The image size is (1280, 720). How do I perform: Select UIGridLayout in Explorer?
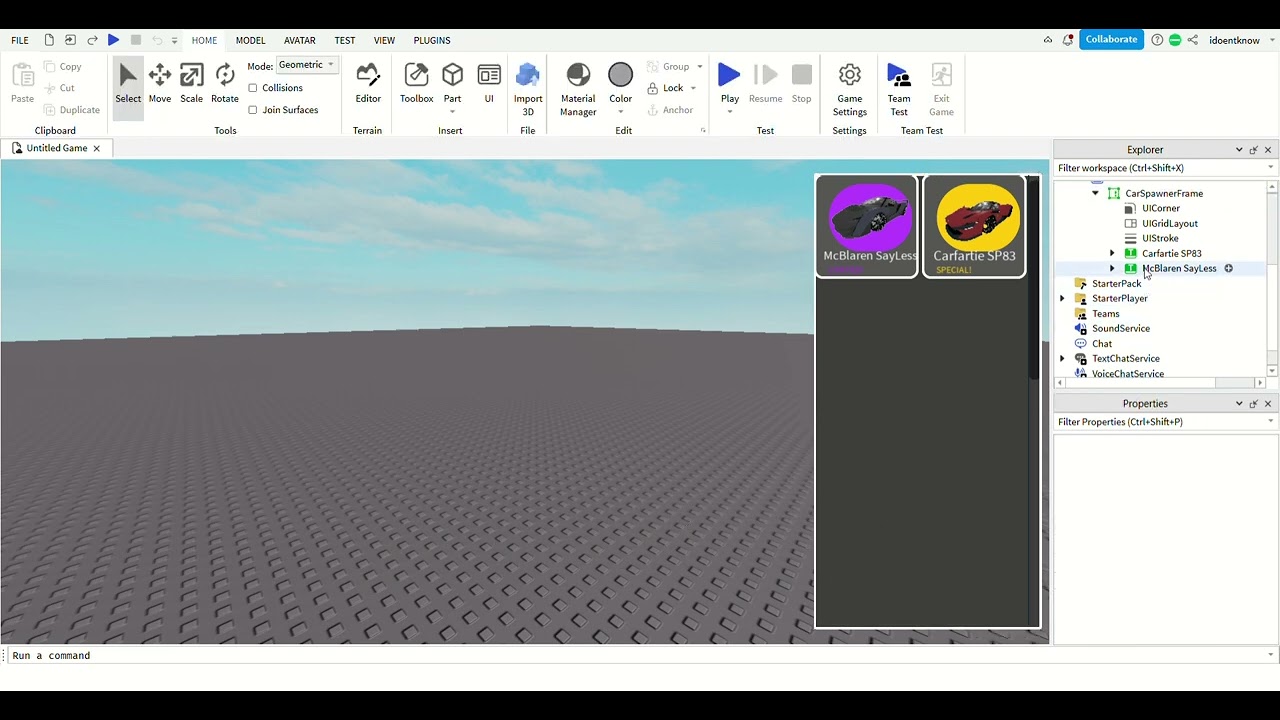pos(1170,223)
